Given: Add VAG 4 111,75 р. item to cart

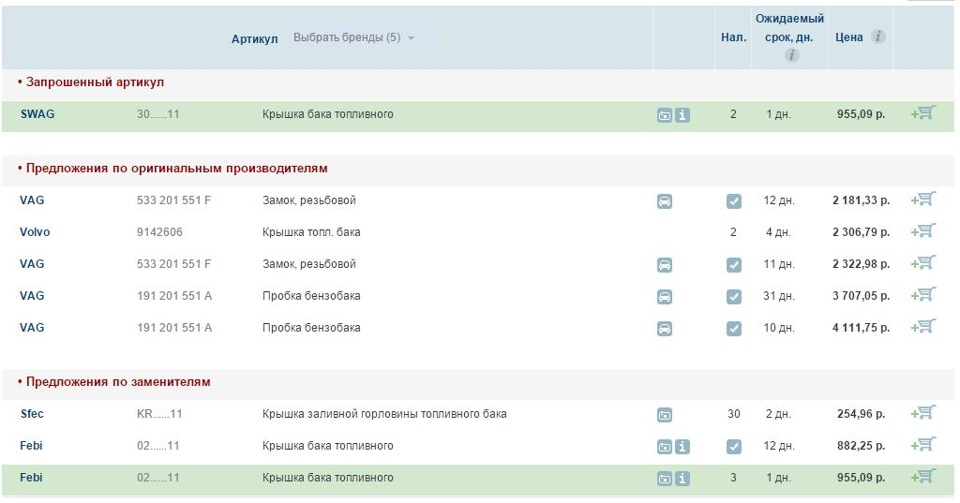Looking at the screenshot, I should [x=923, y=327].
